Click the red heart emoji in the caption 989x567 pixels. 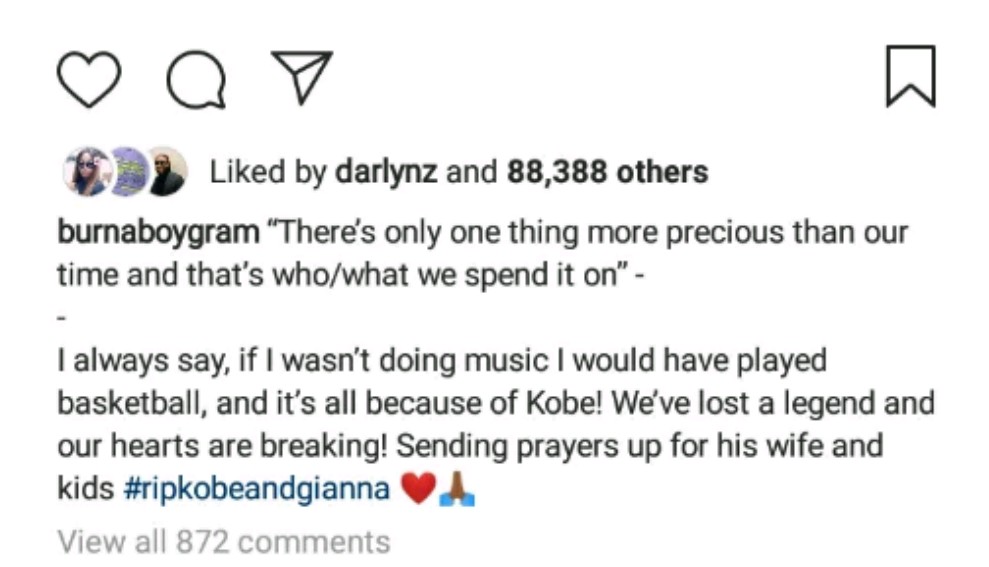pos(417,492)
